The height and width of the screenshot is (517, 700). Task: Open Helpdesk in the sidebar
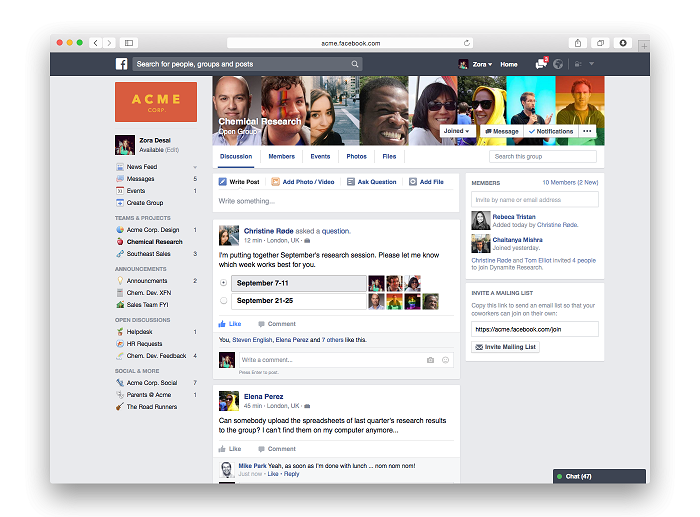[139, 331]
